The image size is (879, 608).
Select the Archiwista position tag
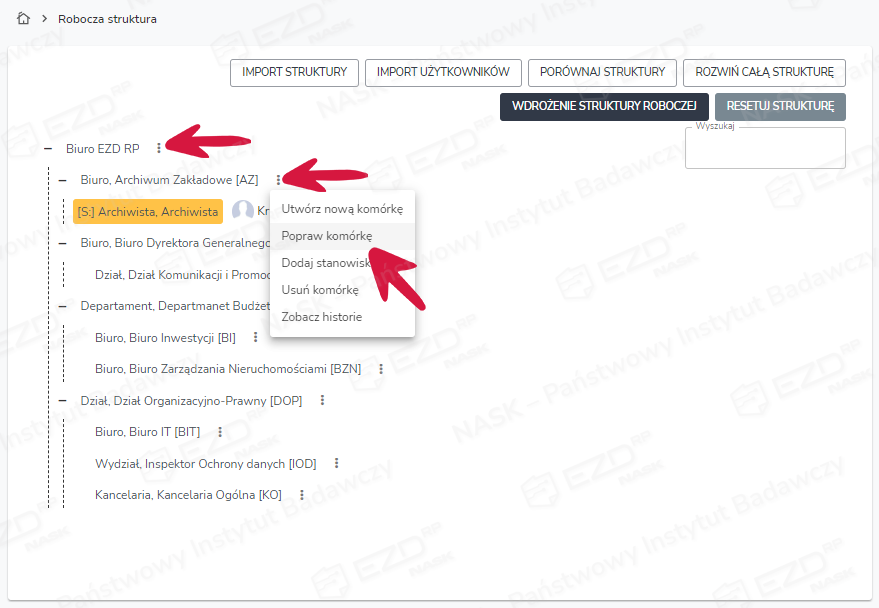coord(147,211)
